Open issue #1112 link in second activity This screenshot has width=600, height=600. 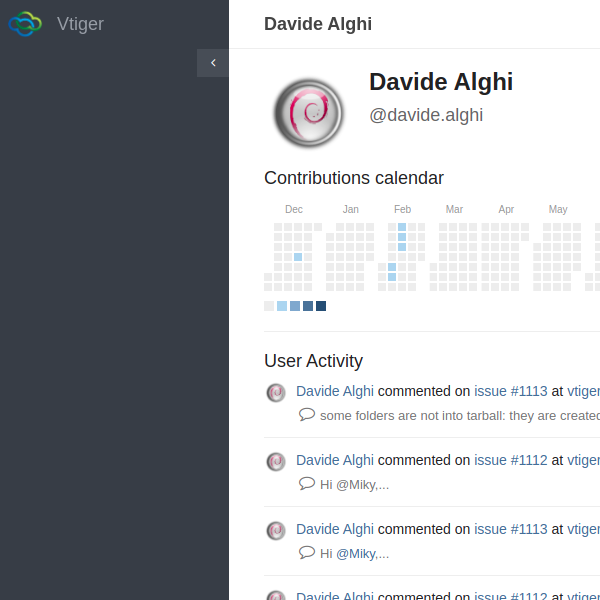(x=511, y=460)
